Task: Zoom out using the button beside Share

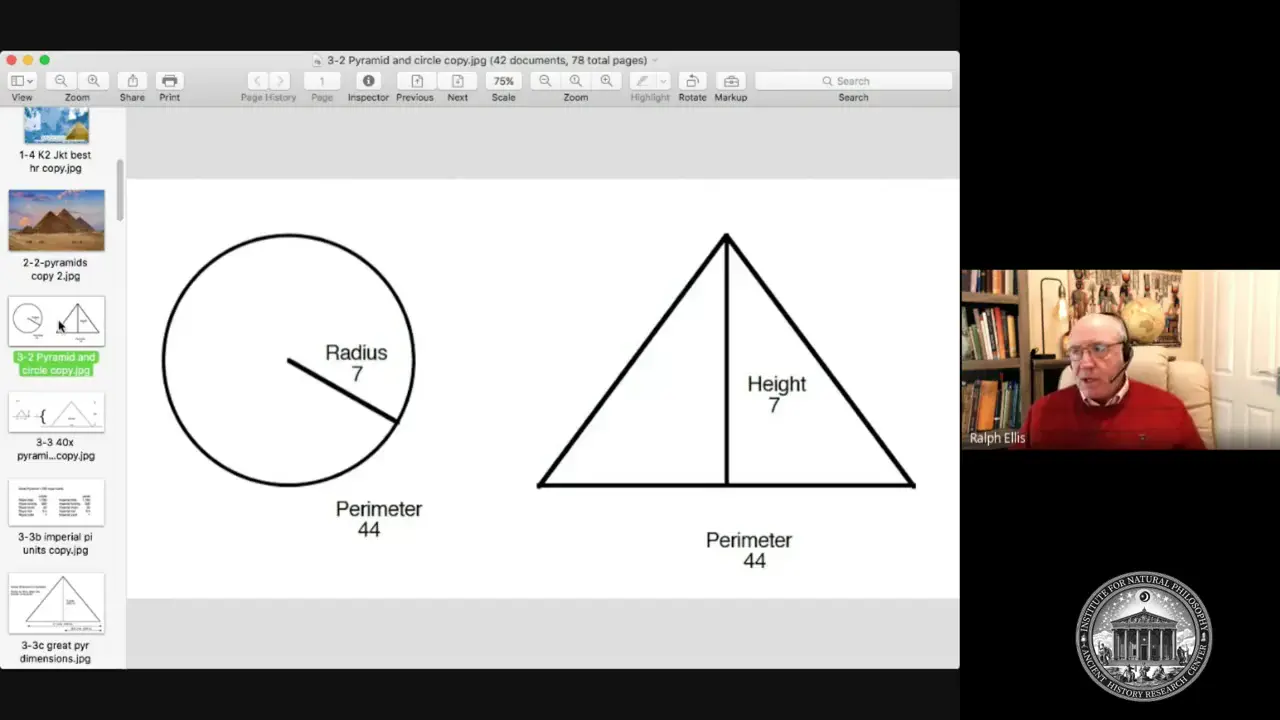Action: pyautogui.click(x=61, y=81)
